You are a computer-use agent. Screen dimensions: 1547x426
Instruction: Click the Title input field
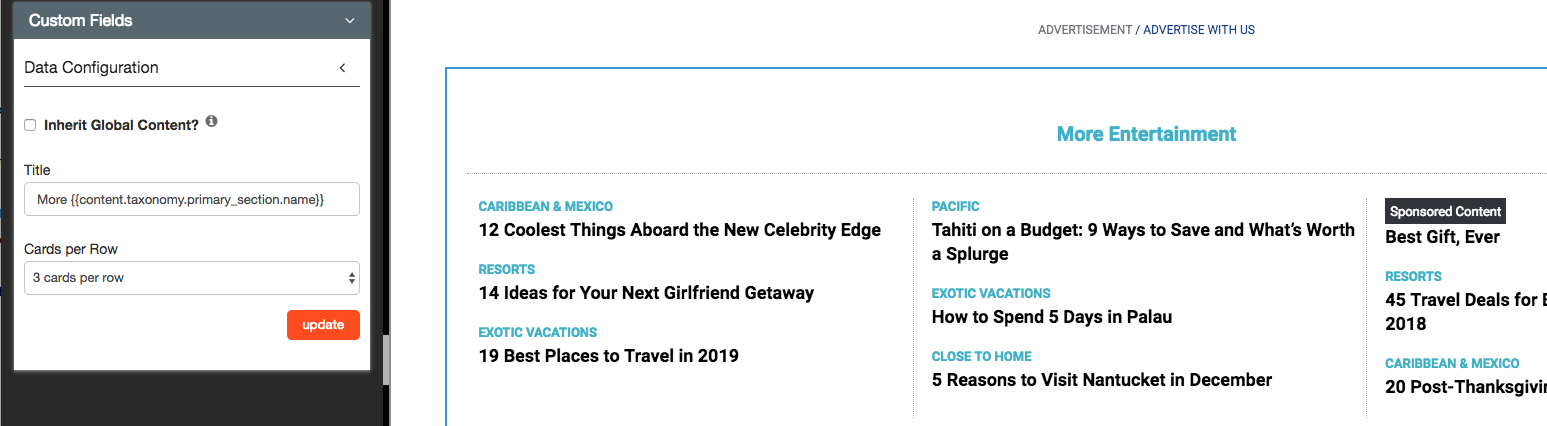[x=192, y=199]
